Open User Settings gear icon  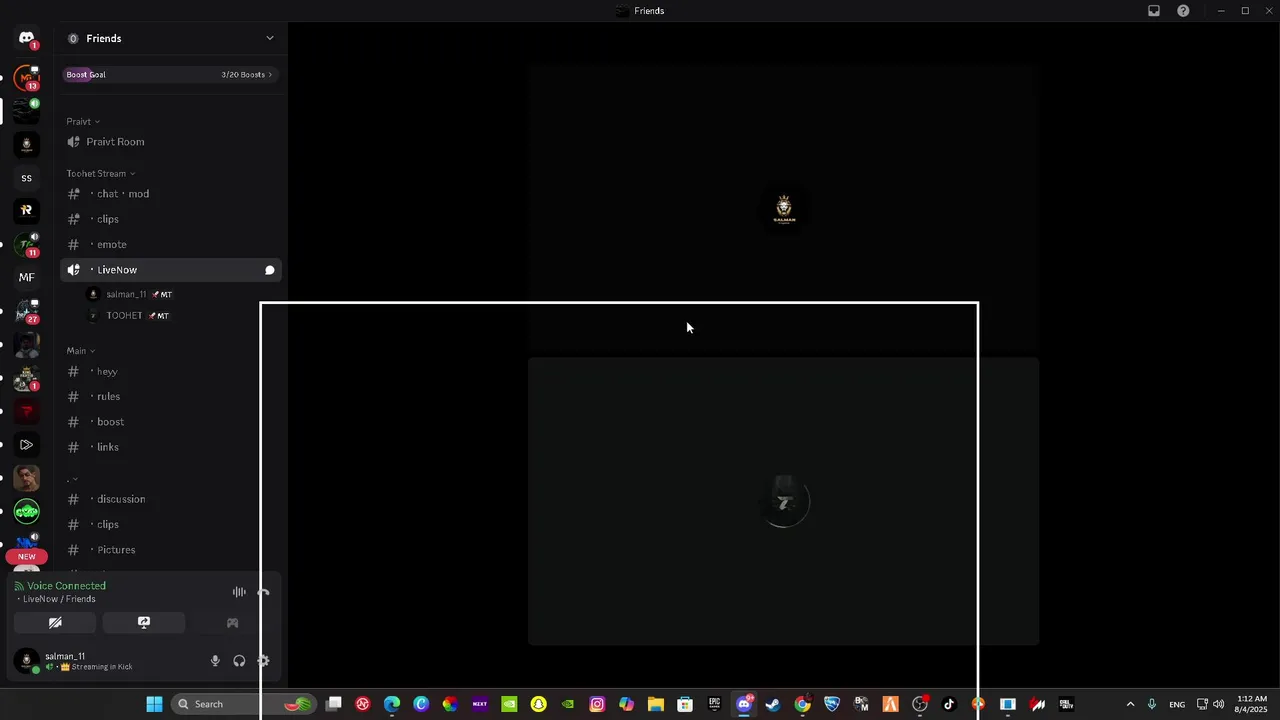[x=264, y=661]
